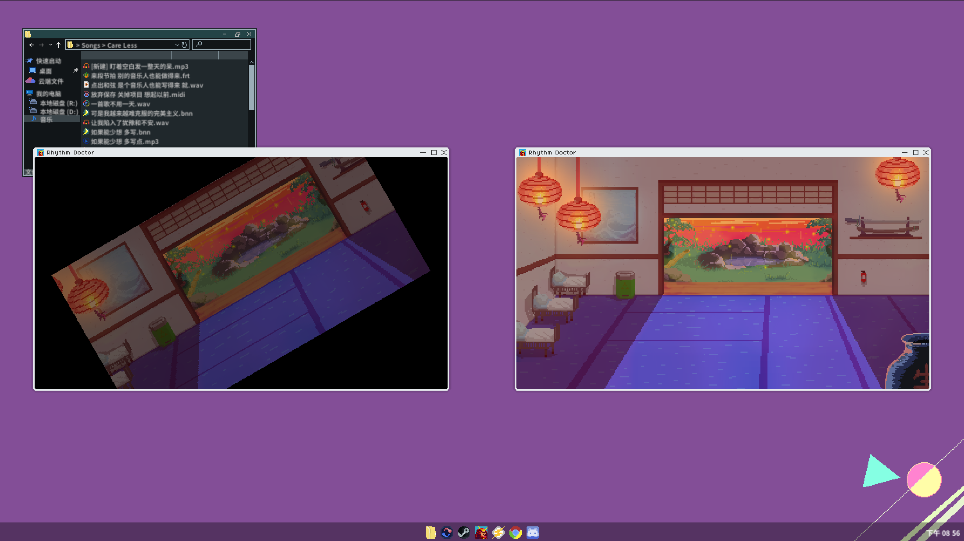
Task: Go forward in the file explorer
Action: click(42, 45)
